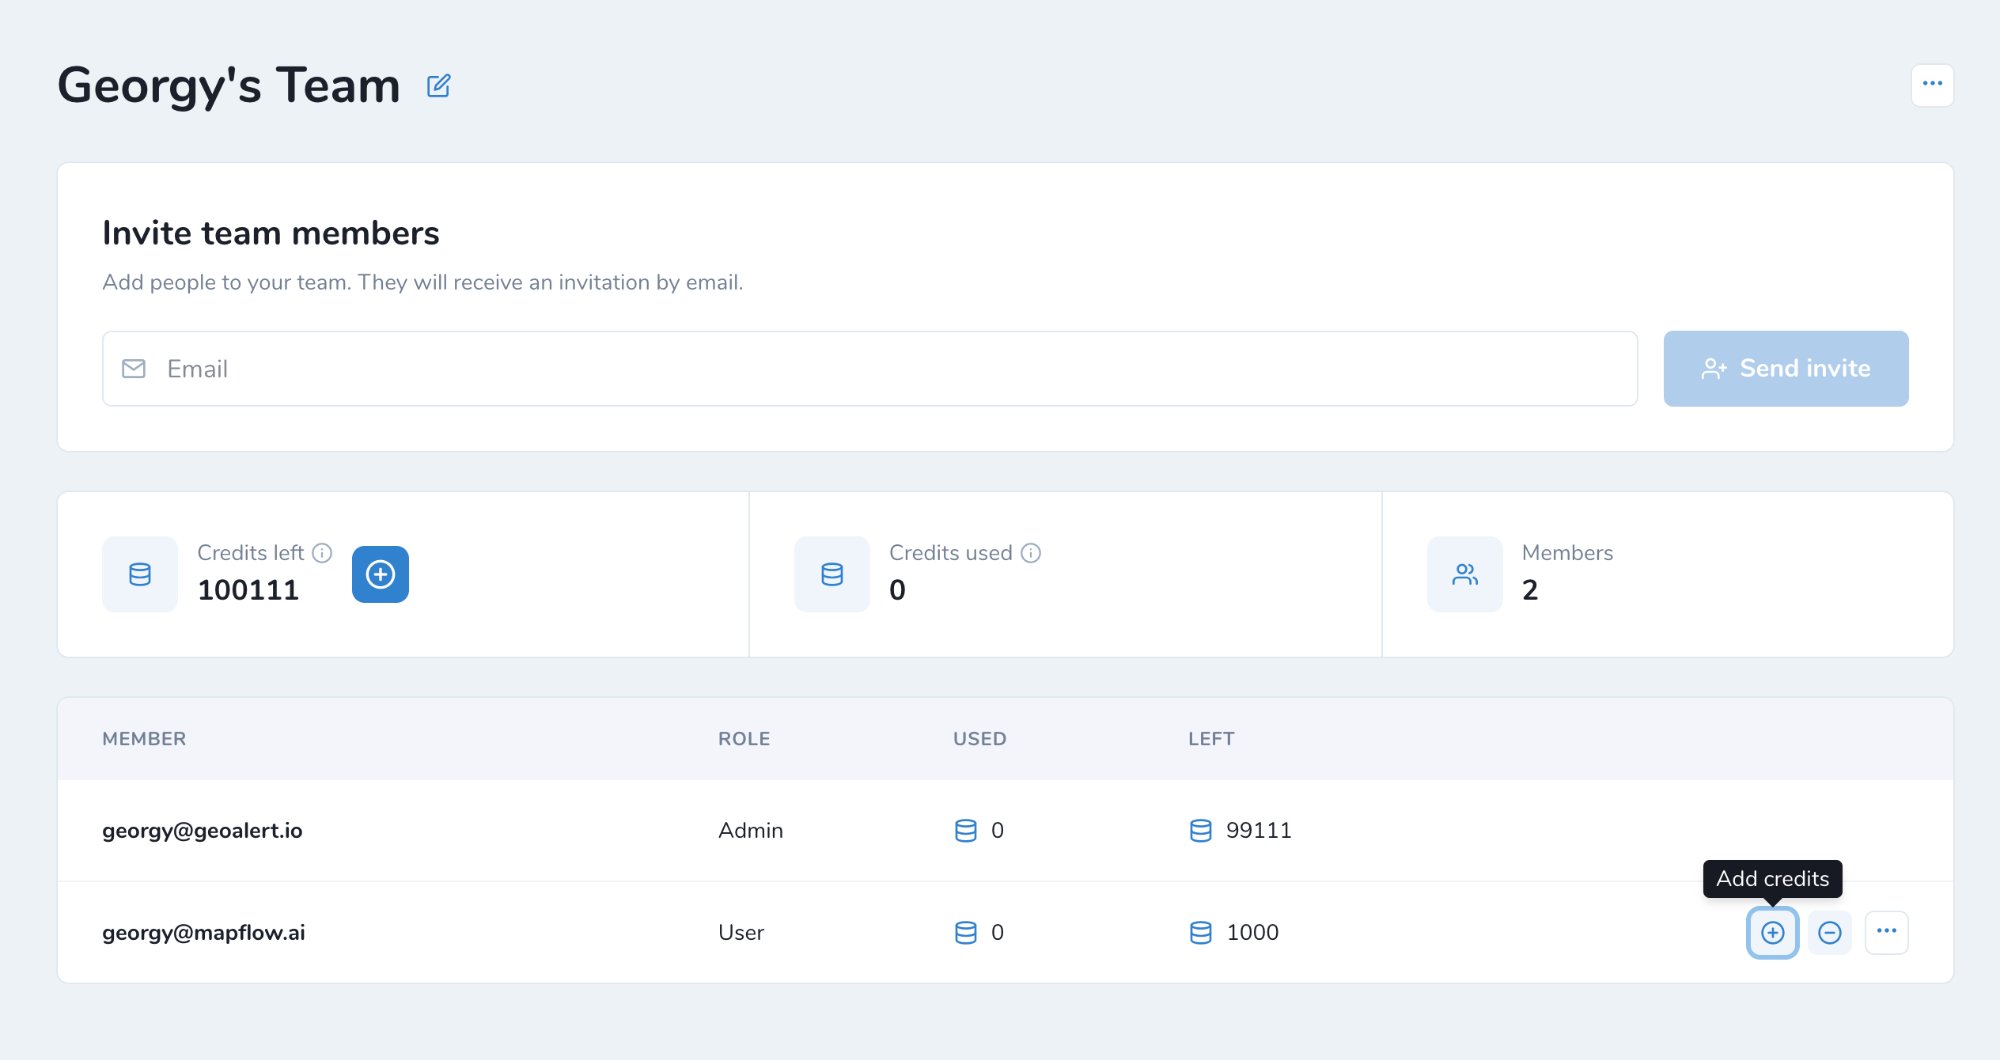This screenshot has height=1060, width=2000.
Task: Click the MEMBER column header
Action: click(x=144, y=739)
